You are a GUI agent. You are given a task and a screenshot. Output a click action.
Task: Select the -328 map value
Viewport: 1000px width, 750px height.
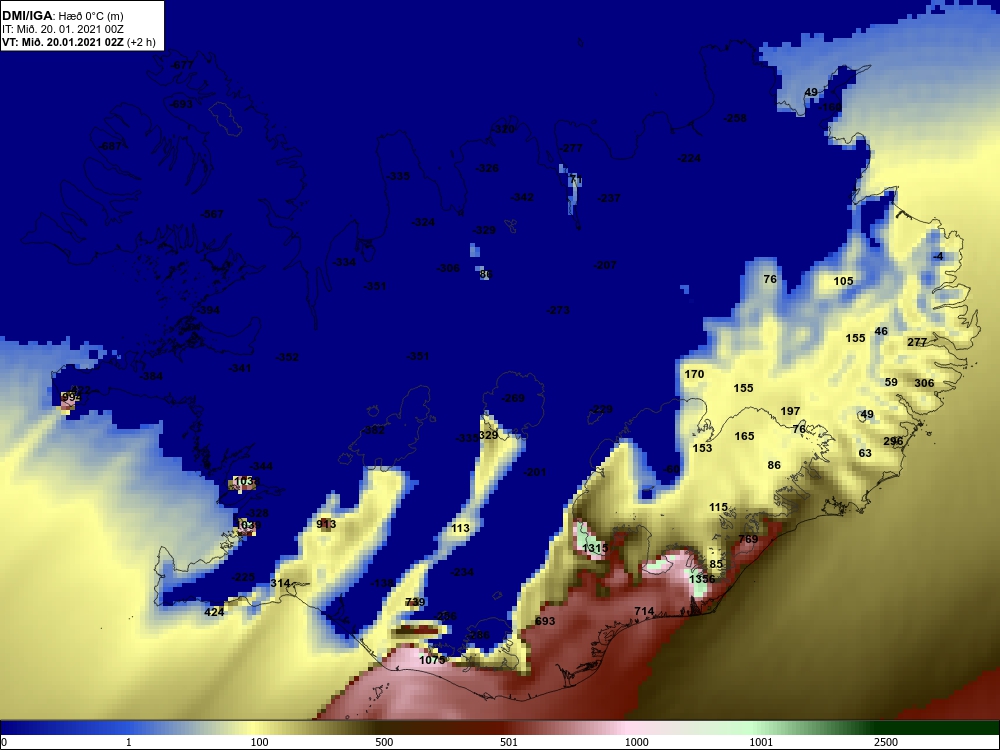(257, 513)
